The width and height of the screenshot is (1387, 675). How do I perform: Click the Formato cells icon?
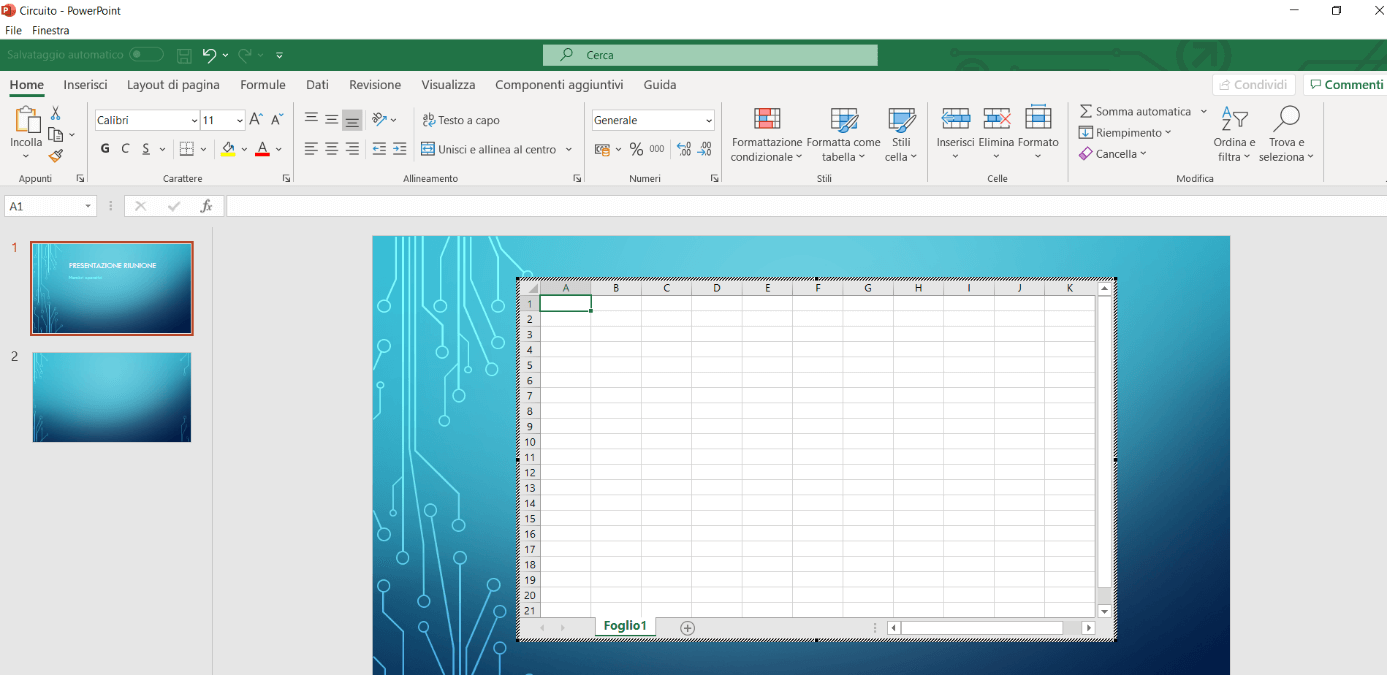[1038, 118]
